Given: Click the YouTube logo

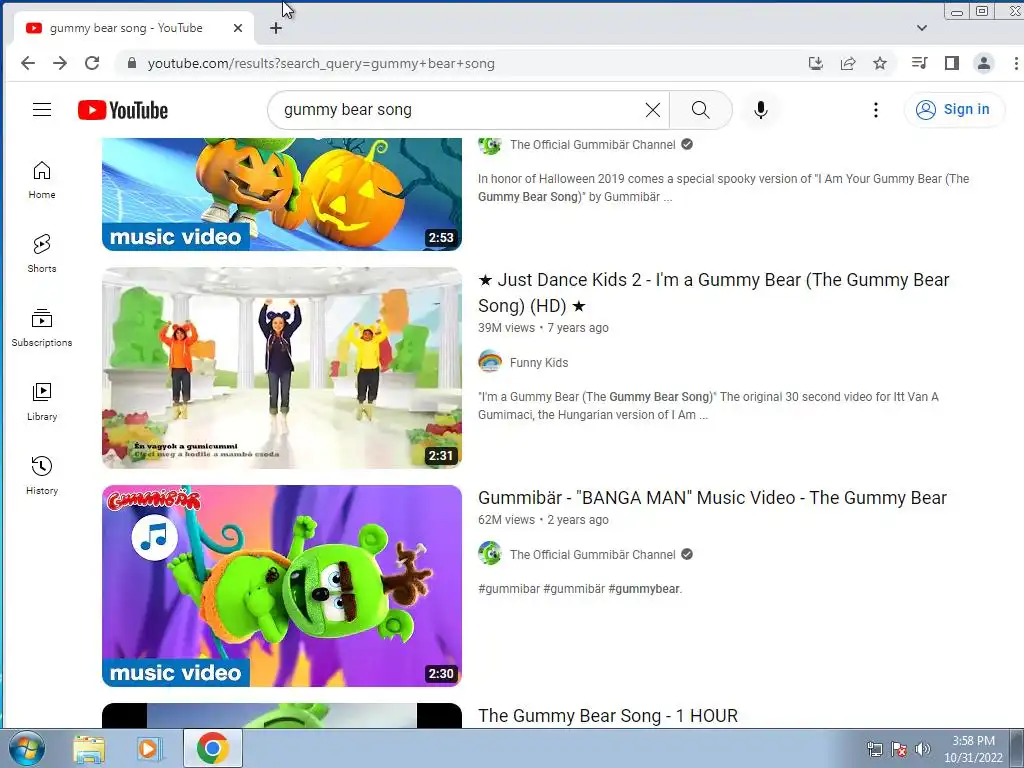Looking at the screenshot, I should (123, 110).
